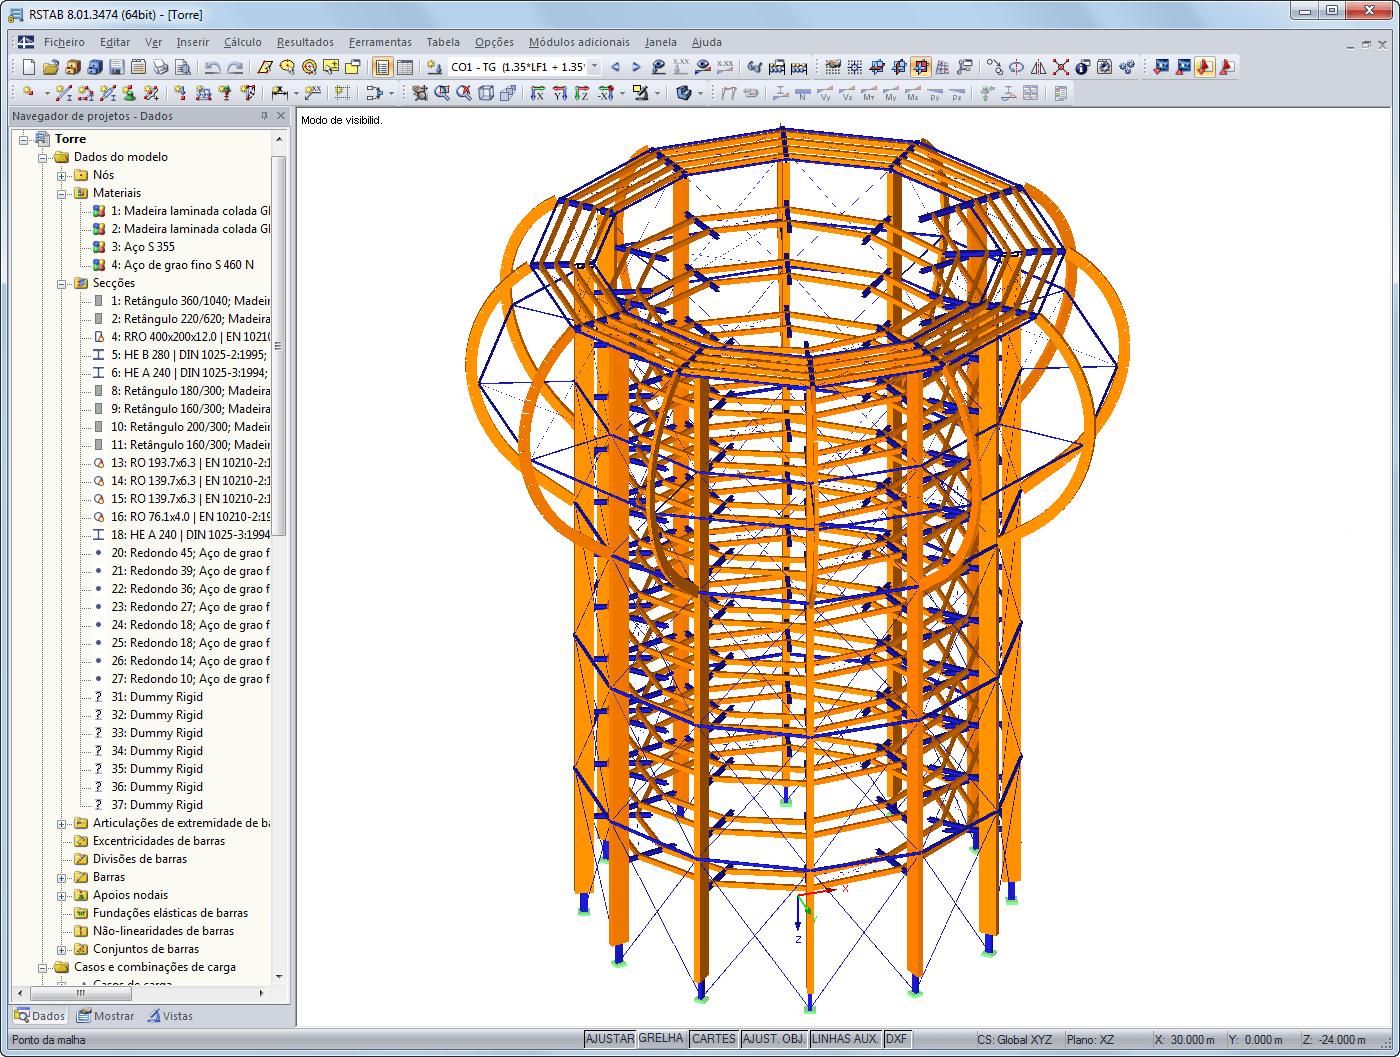Select section 31: Dummy Rigid
1400x1057 pixels.
click(x=157, y=697)
